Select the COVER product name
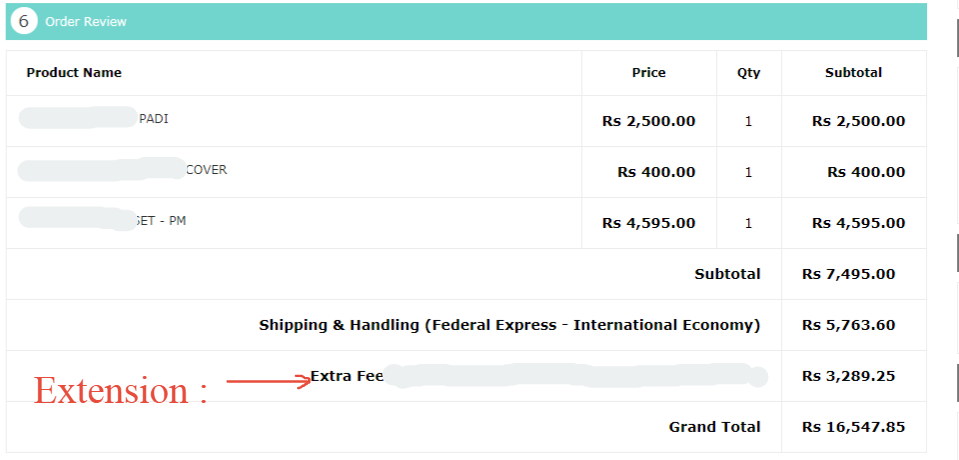The image size is (959, 460). point(206,170)
